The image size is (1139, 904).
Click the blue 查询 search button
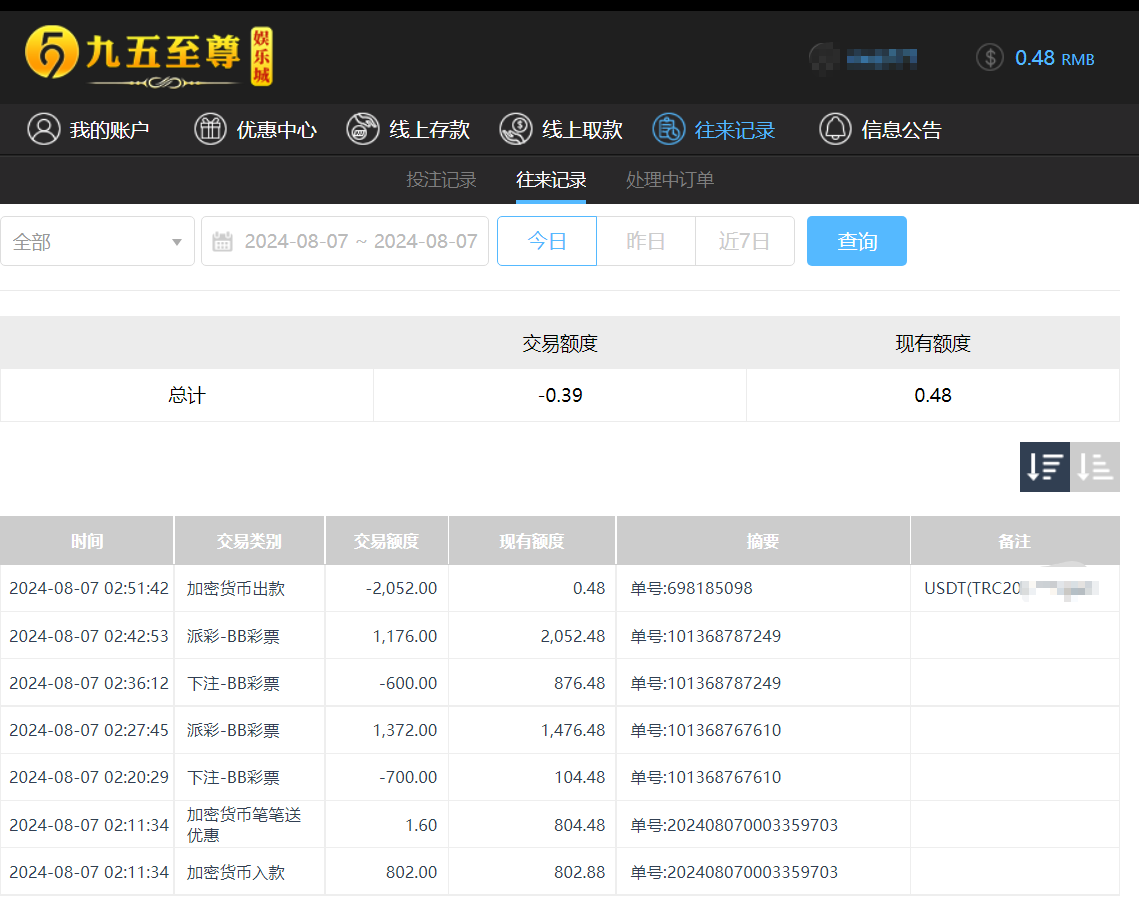(856, 240)
